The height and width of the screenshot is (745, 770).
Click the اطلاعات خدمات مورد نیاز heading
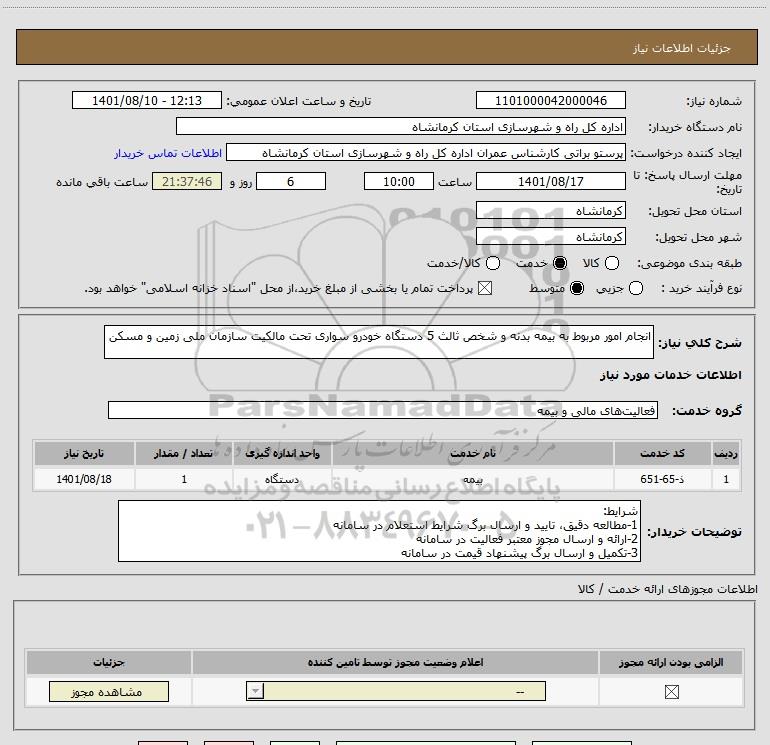(670, 375)
